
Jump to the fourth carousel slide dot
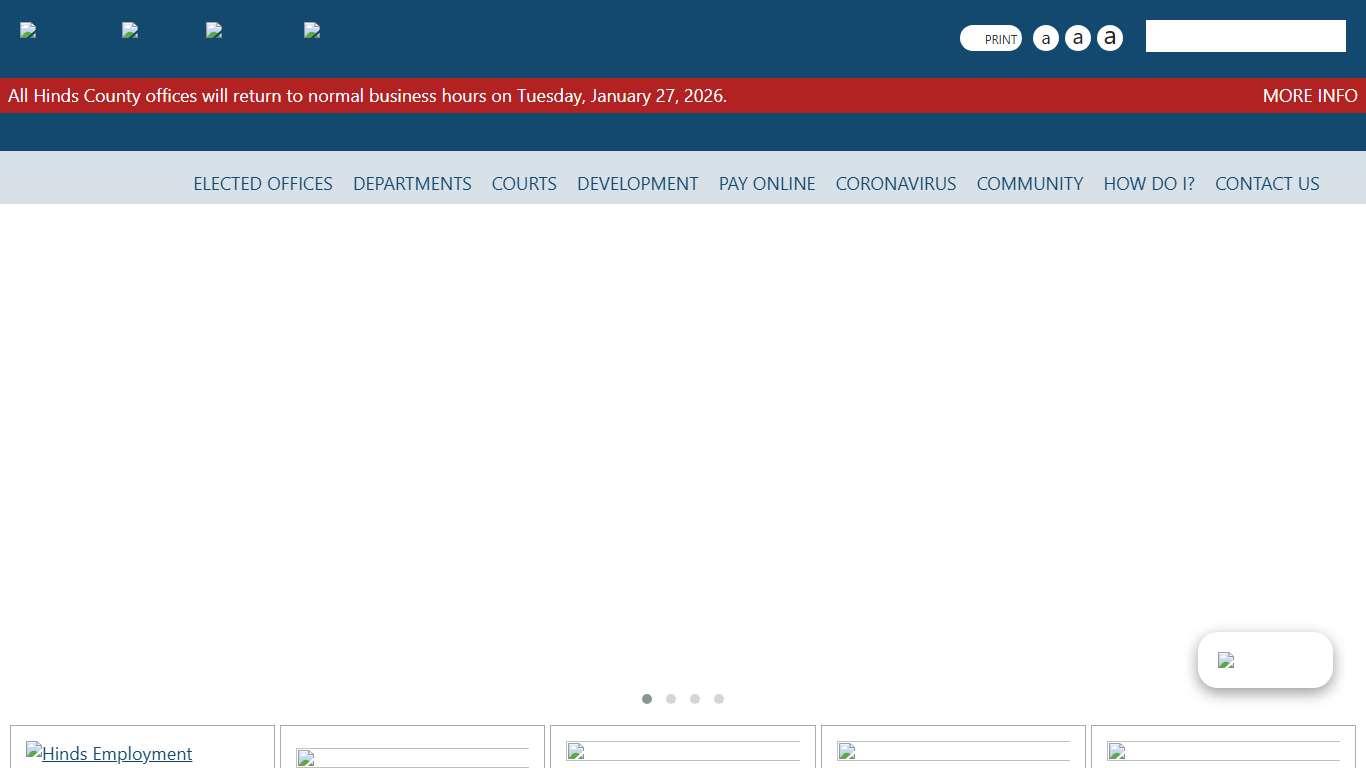pos(719,699)
